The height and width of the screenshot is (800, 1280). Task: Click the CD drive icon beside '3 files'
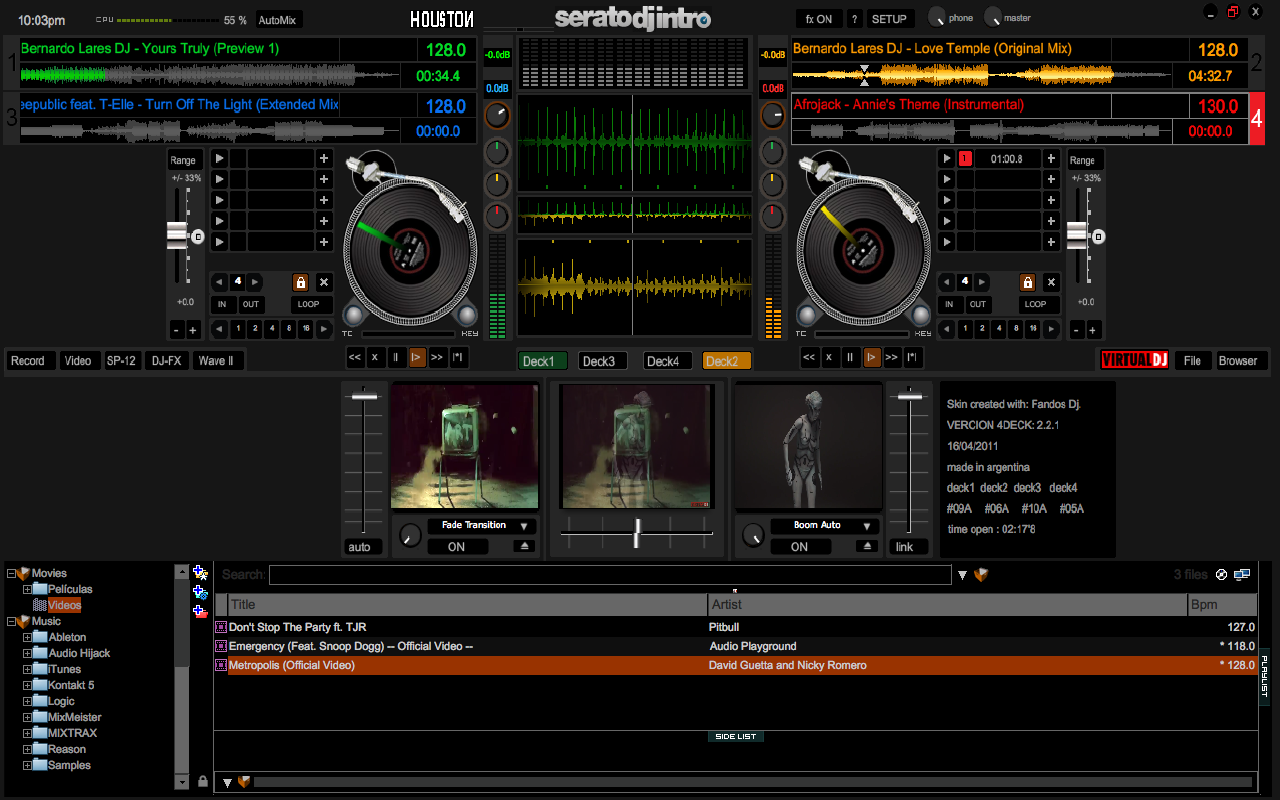click(1221, 574)
